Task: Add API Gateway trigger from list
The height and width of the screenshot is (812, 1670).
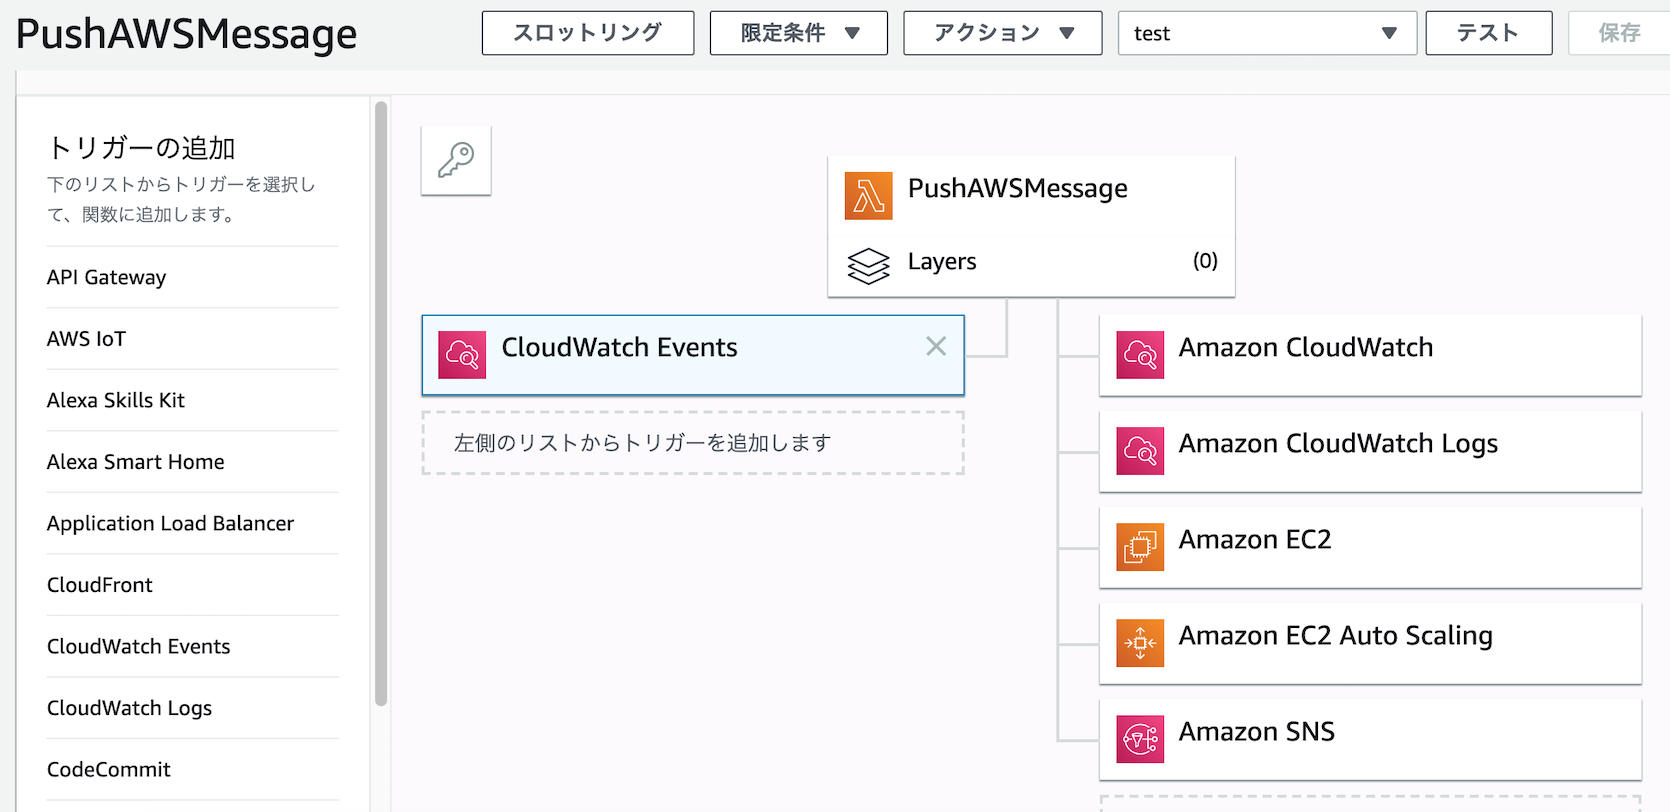Action: click(x=107, y=277)
